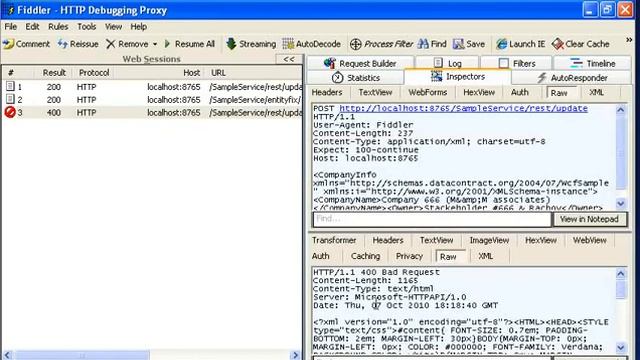
Task: Click session 2 URL /SampleService/entityfix/
Action: [x=256, y=100]
